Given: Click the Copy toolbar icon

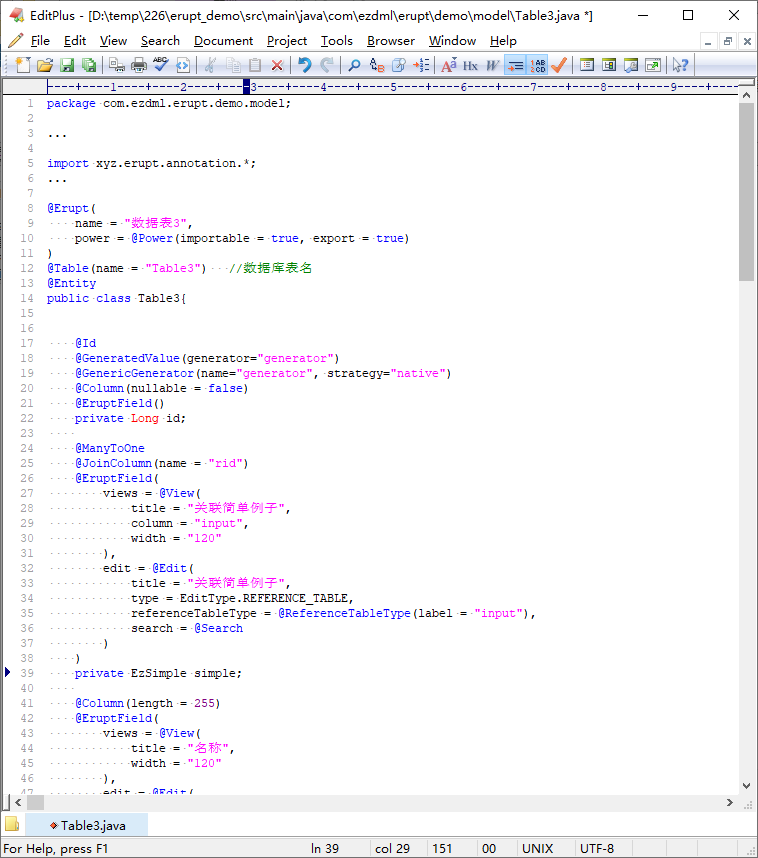Looking at the screenshot, I should (233, 65).
